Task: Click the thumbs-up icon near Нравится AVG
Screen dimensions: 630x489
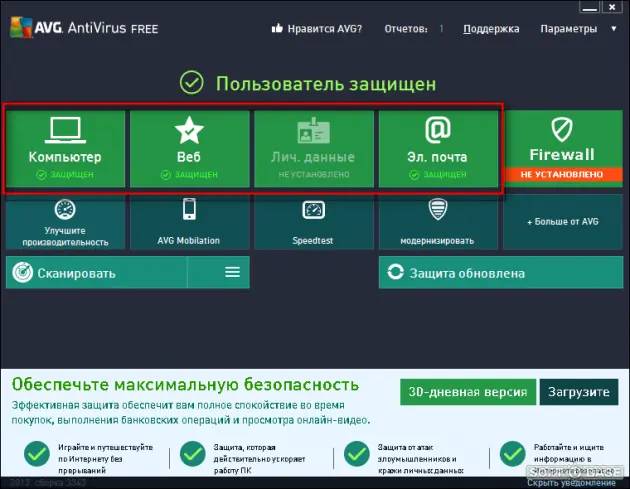Action: (277, 28)
